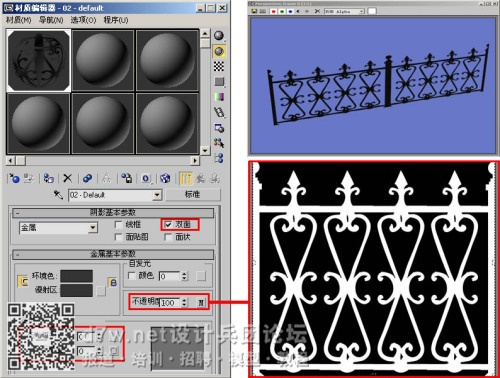Toggle the Show End Result icon
This screenshot has height=378, width=500.
pyautogui.click(x=185, y=178)
